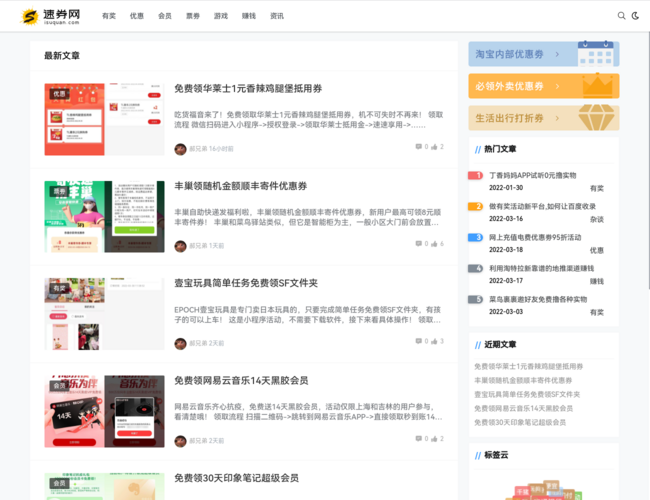Open recent list item 壹宝玩具简单任务免费领SF文件夹
The width and height of the screenshot is (650, 500).
[x=527, y=394]
